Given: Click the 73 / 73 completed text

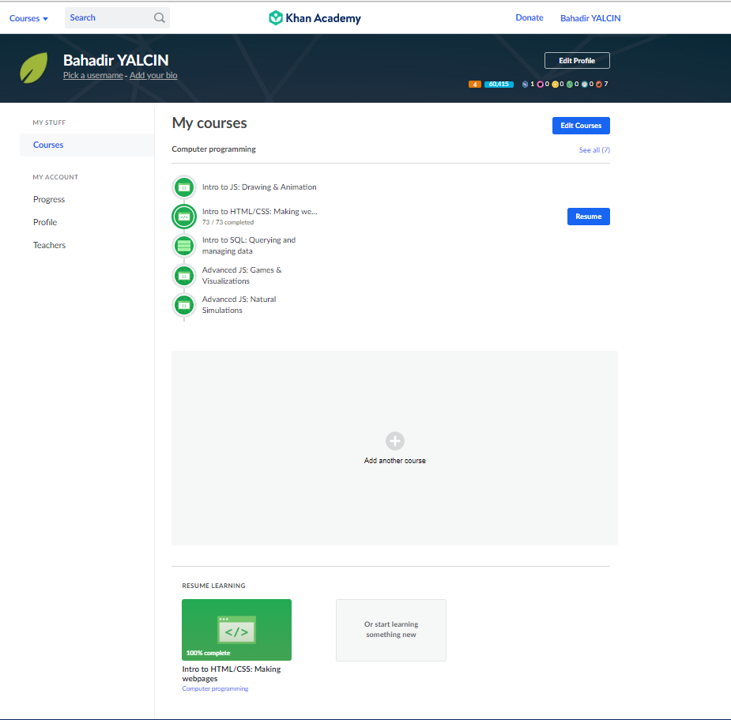Looking at the screenshot, I should pos(228,222).
